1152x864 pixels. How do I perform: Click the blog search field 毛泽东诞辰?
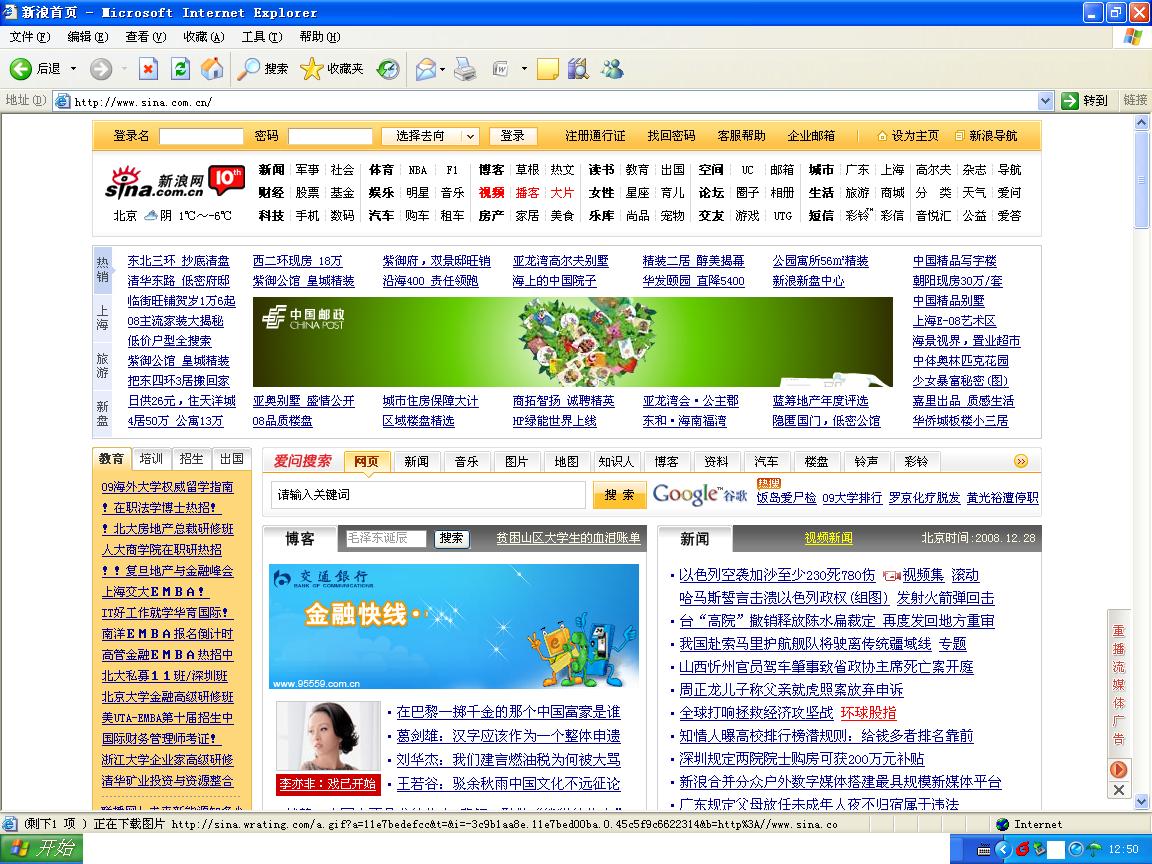(386, 538)
